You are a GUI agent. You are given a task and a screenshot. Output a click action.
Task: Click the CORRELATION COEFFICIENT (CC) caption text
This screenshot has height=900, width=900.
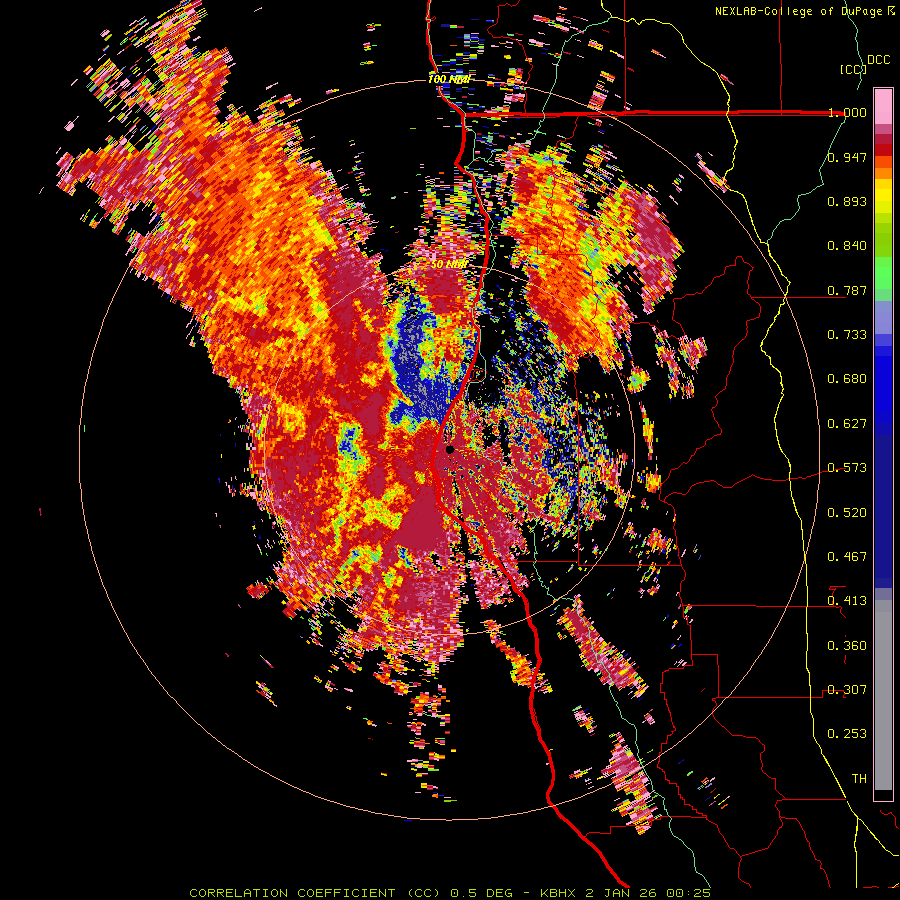coord(315,893)
